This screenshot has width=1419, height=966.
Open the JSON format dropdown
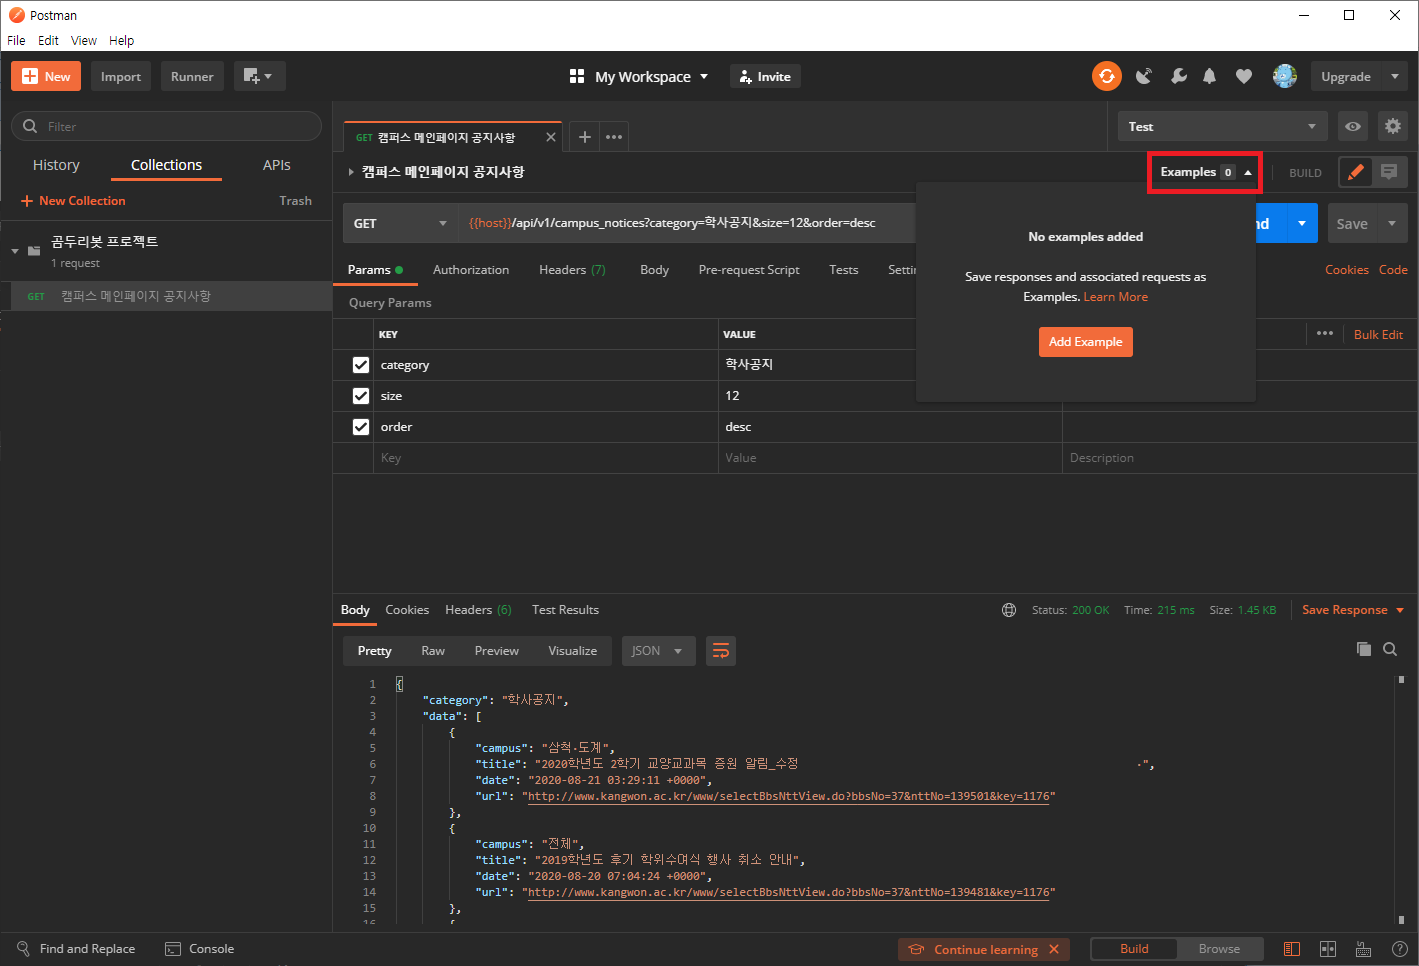pyautogui.click(x=658, y=651)
